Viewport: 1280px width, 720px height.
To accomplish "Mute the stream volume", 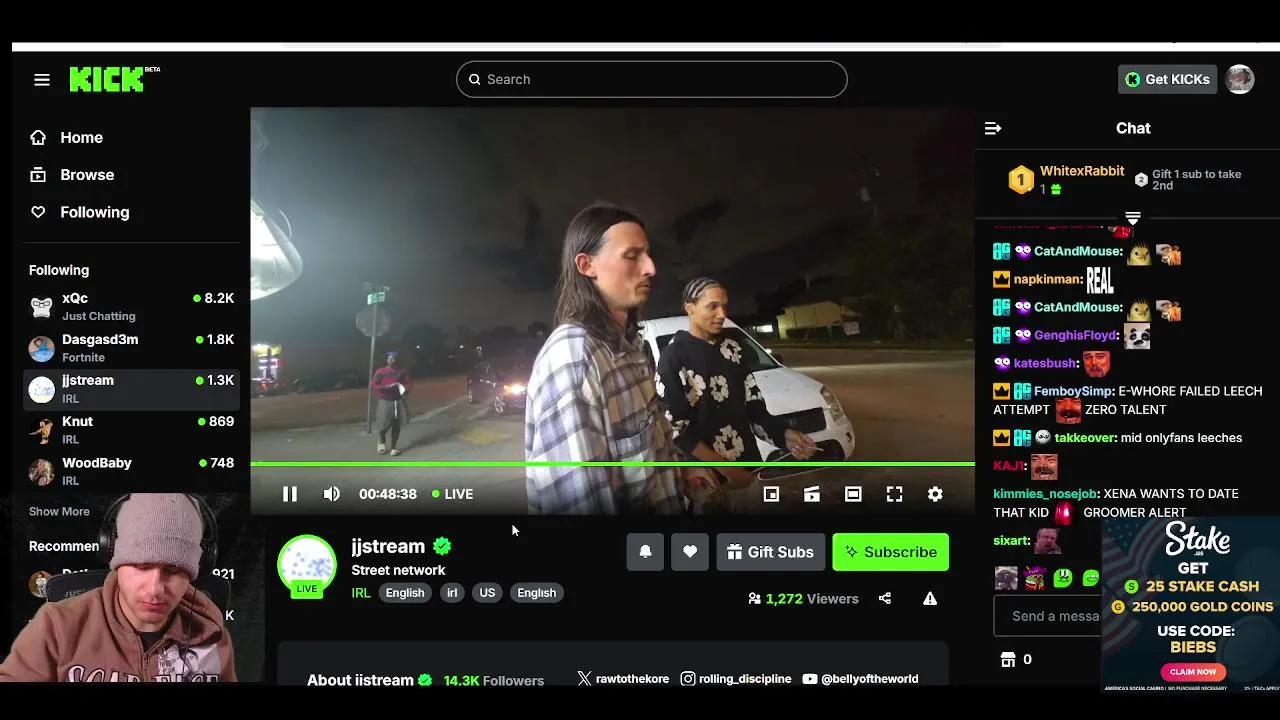I will pyautogui.click(x=332, y=494).
